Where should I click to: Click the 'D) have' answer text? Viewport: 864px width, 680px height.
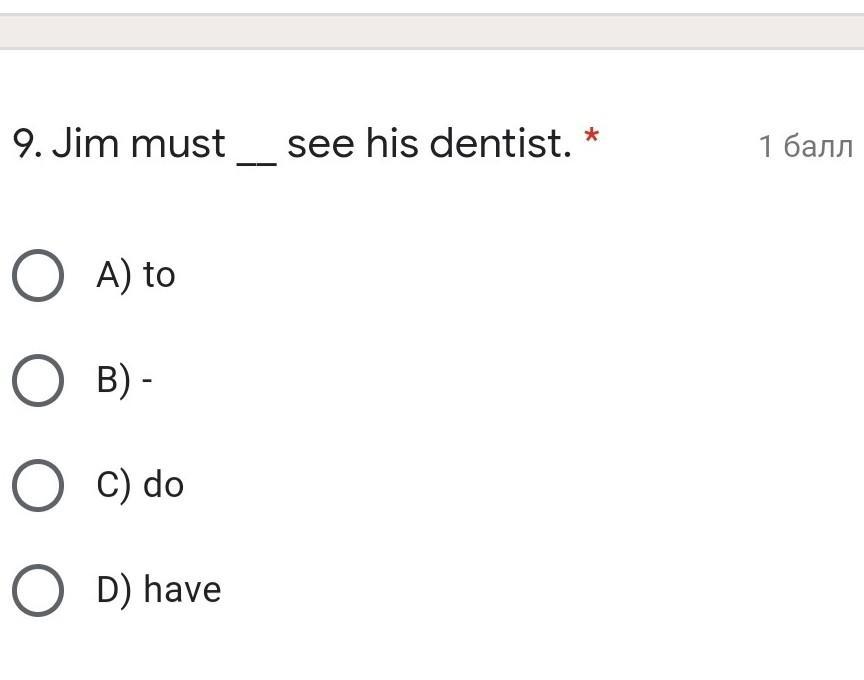(158, 589)
